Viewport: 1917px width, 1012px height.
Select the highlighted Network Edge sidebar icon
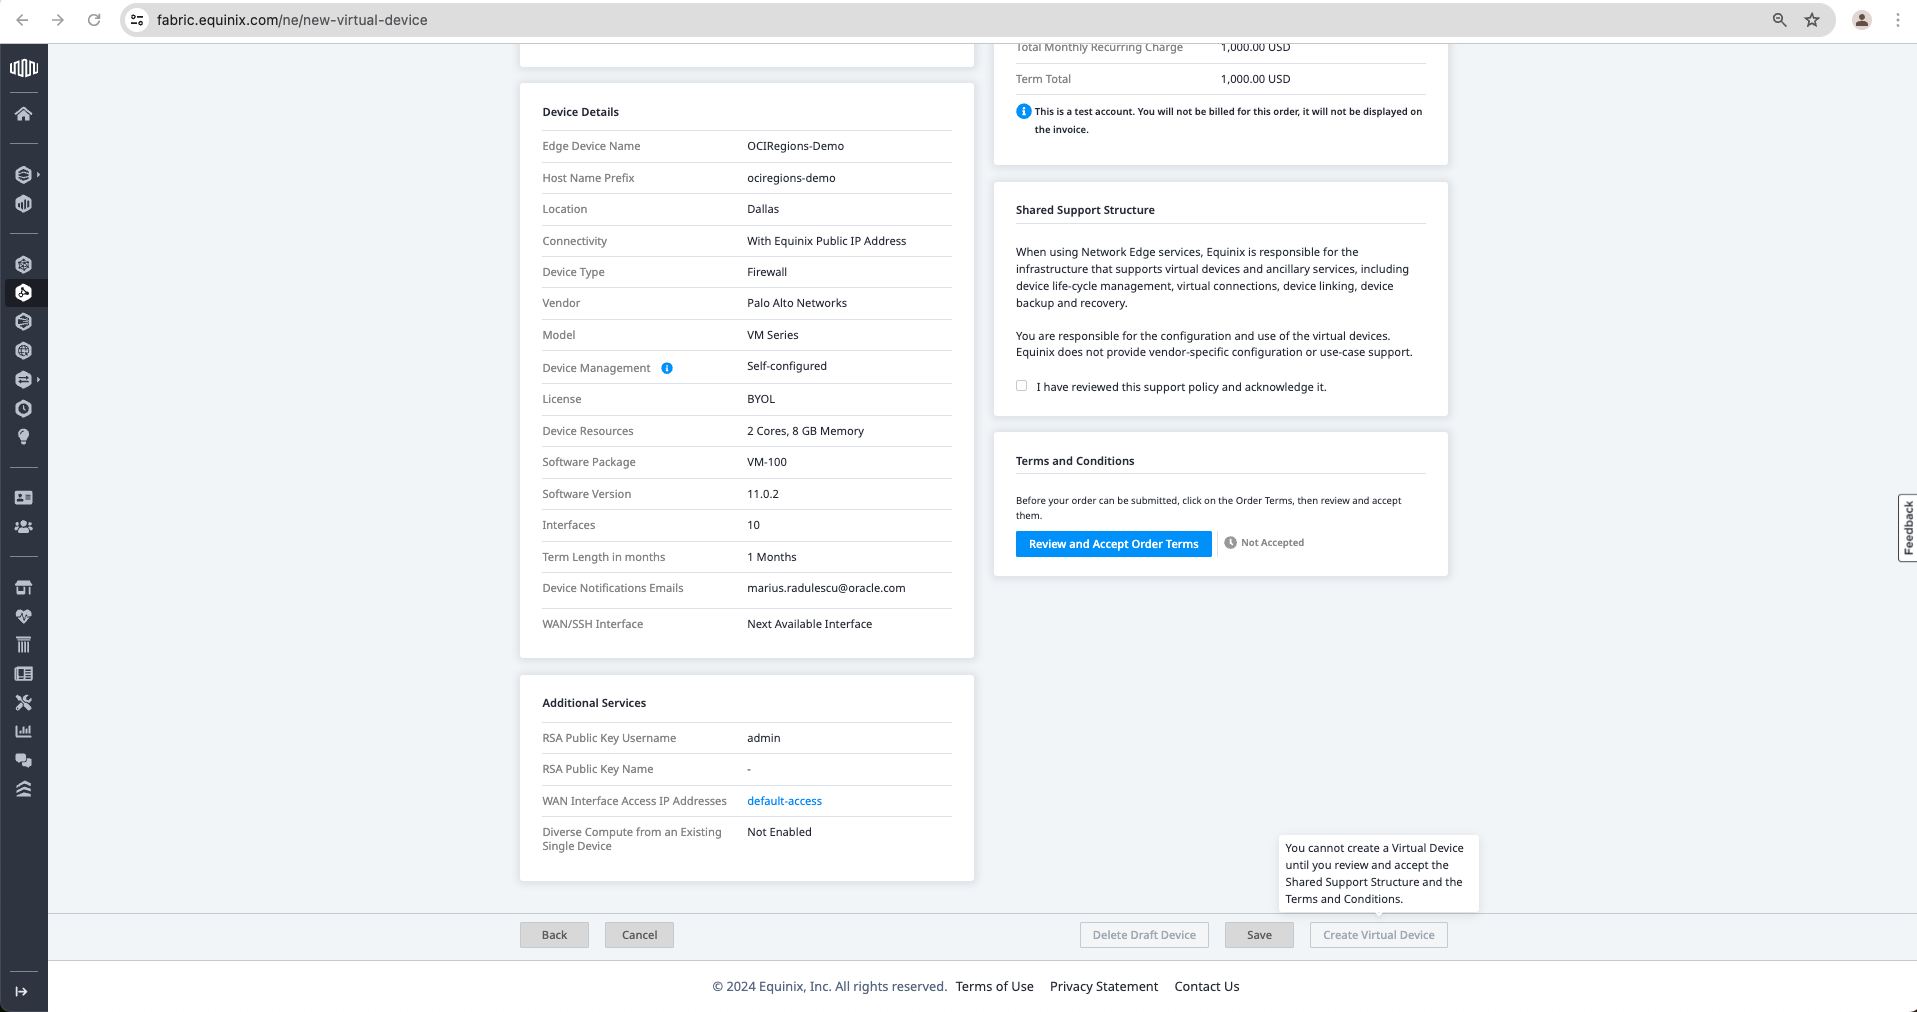pos(24,293)
